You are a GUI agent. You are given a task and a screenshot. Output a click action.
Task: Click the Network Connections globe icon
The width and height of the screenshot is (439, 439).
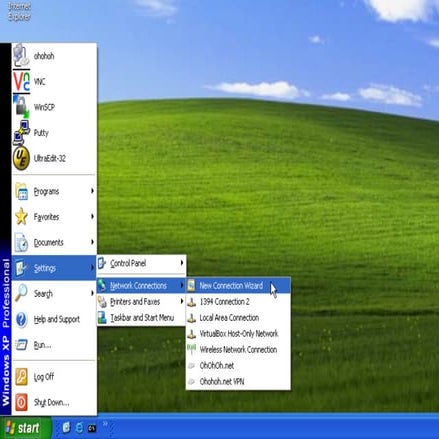102,285
